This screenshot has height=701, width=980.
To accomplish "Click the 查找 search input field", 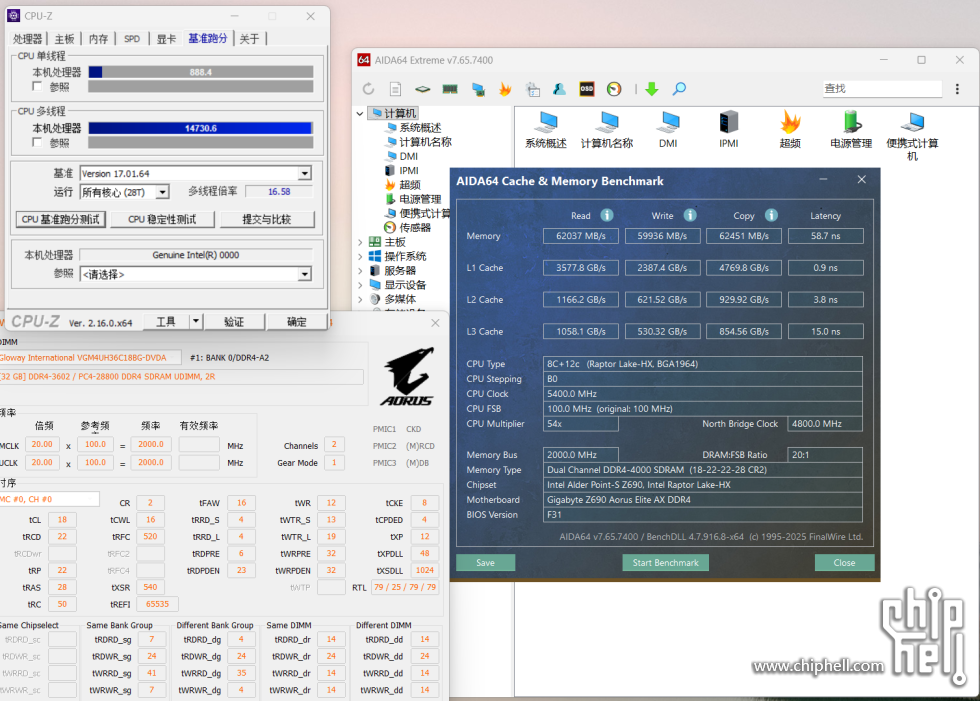I will (x=880, y=89).
